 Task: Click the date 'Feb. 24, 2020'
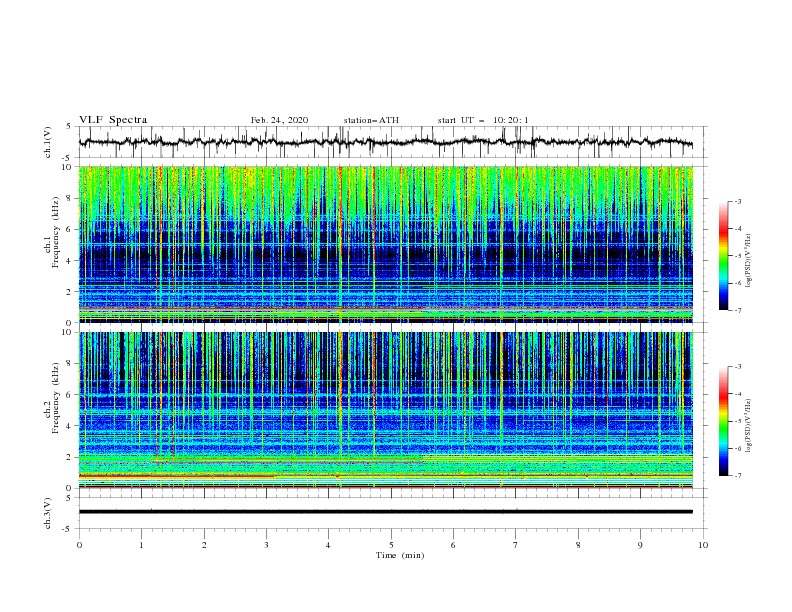pyautogui.click(x=279, y=120)
